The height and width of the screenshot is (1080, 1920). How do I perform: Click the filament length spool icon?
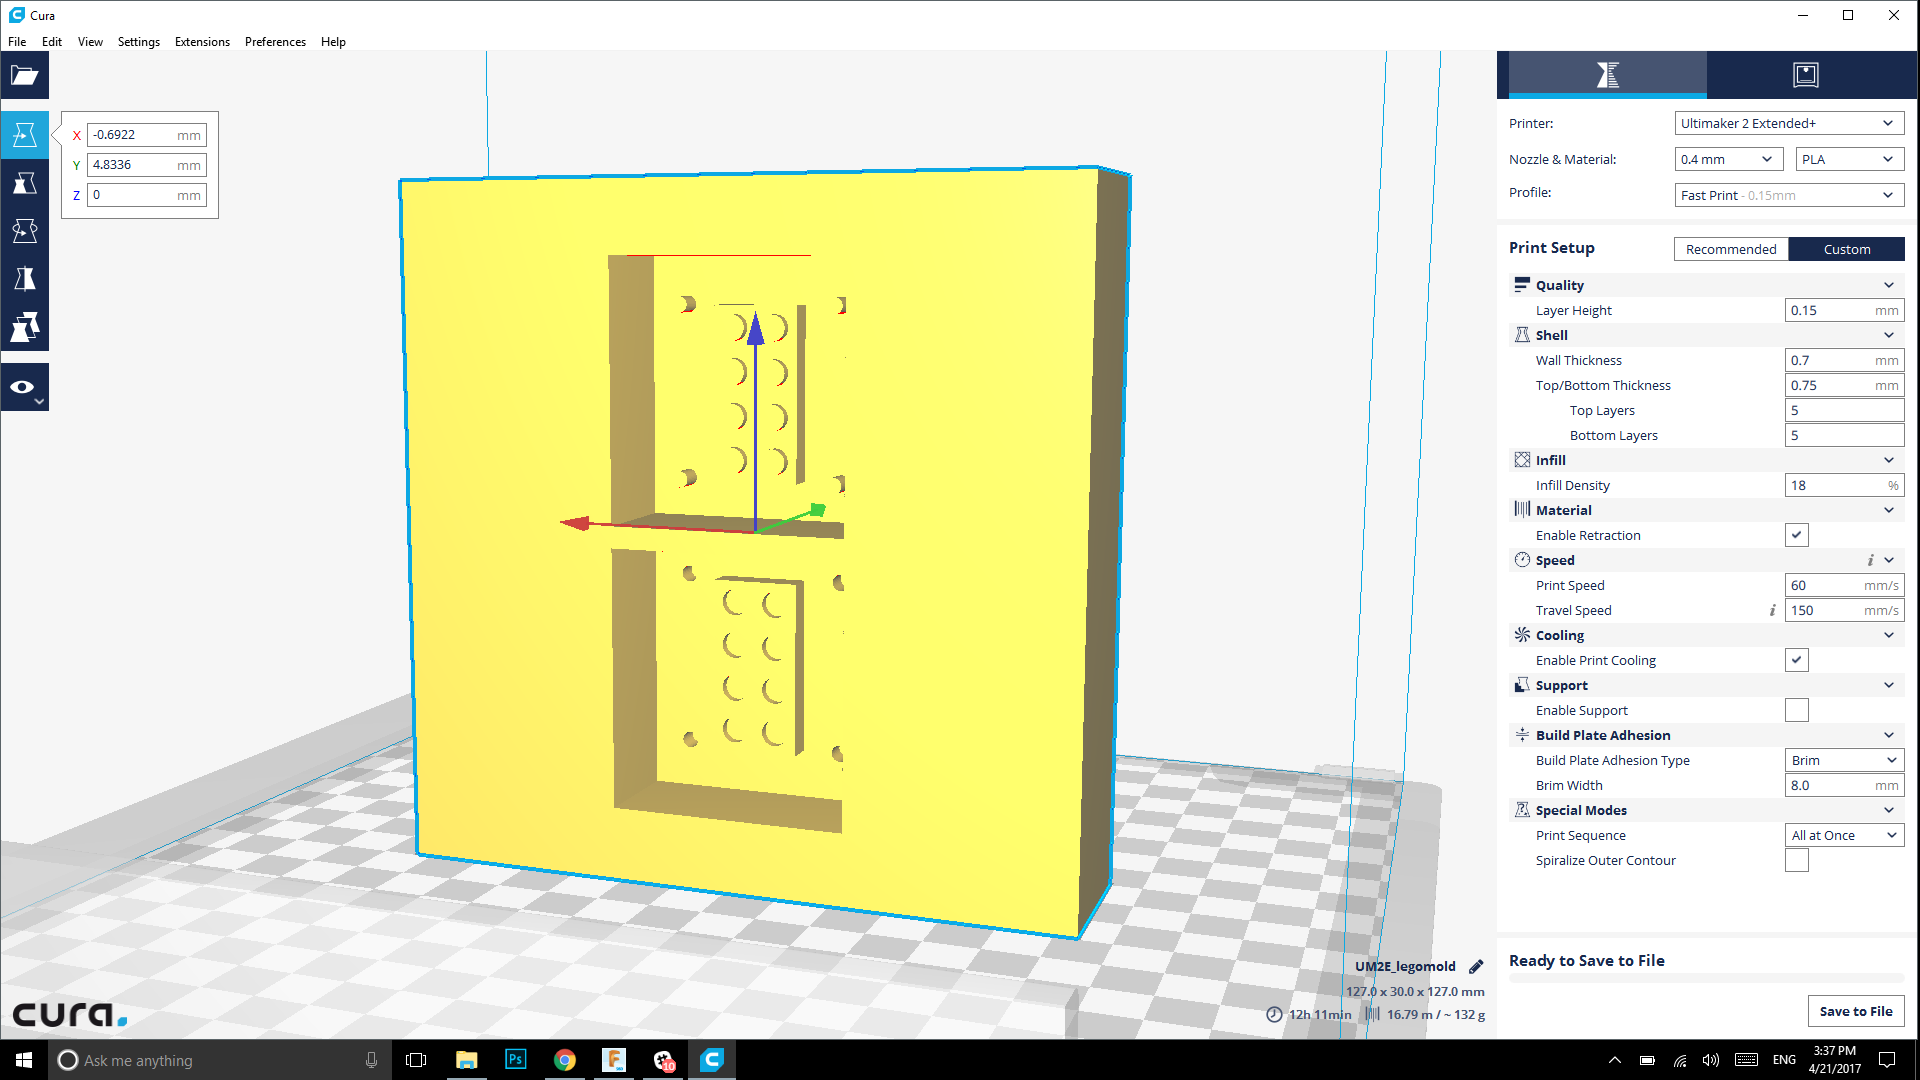click(x=1373, y=1014)
